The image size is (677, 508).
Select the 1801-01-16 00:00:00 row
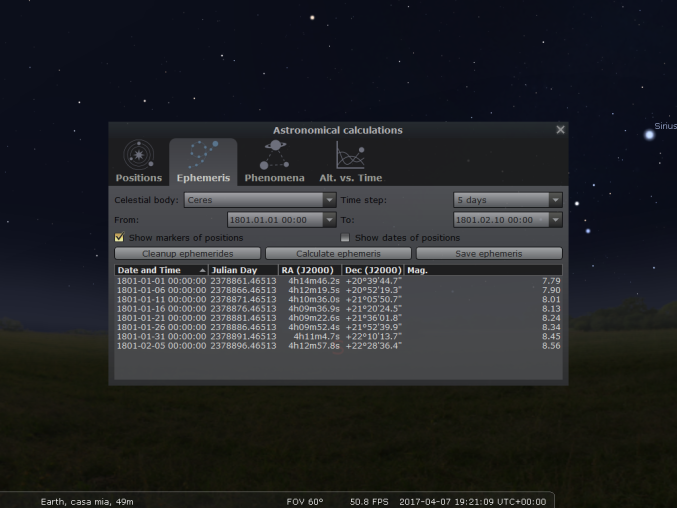pyautogui.click(x=338, y=309)
